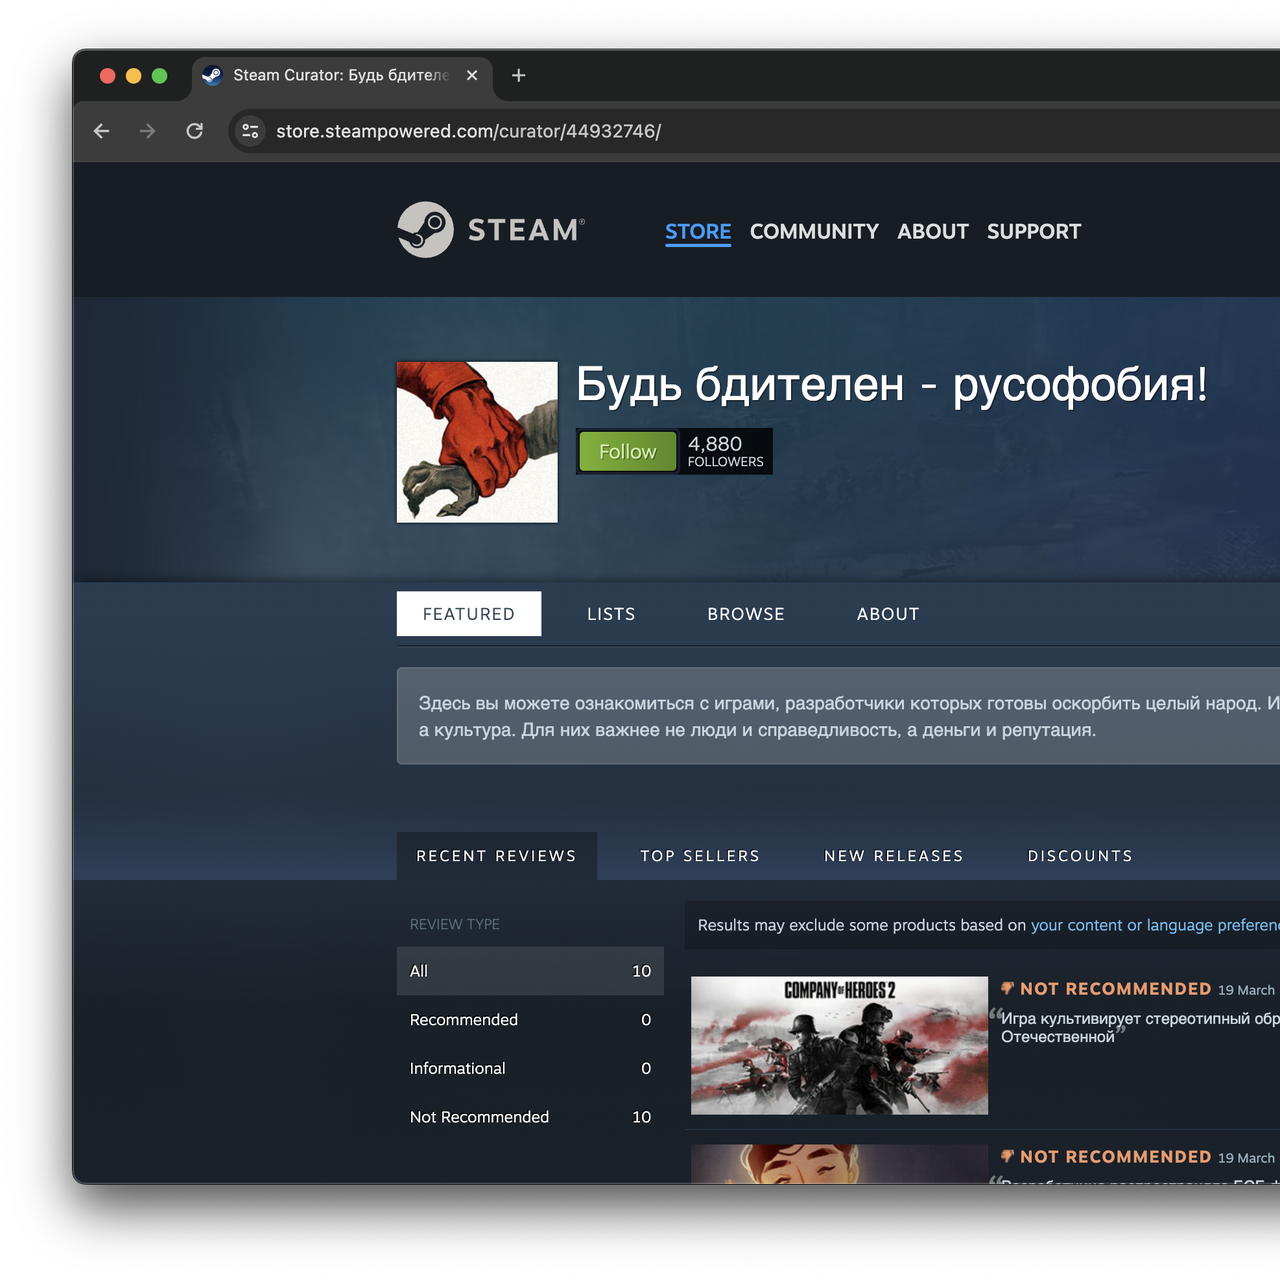The width and height of the screenshot is (1280, 1280).
Task: Click the thumbs-down icon on Company of Heroes 2 review
Action: (x=1008, y=988)
